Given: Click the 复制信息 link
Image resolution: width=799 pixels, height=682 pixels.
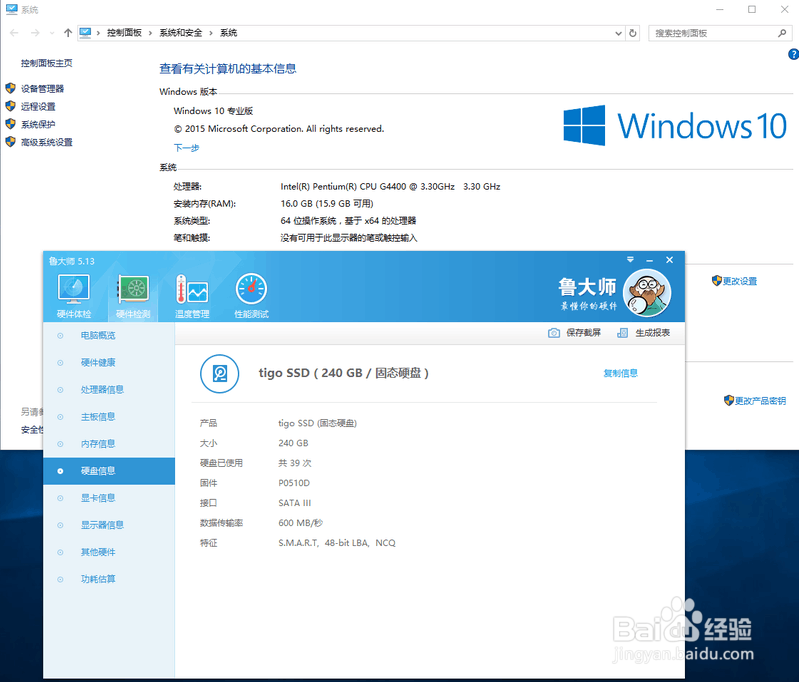Looking at the screenshot, I should (620, 373).
